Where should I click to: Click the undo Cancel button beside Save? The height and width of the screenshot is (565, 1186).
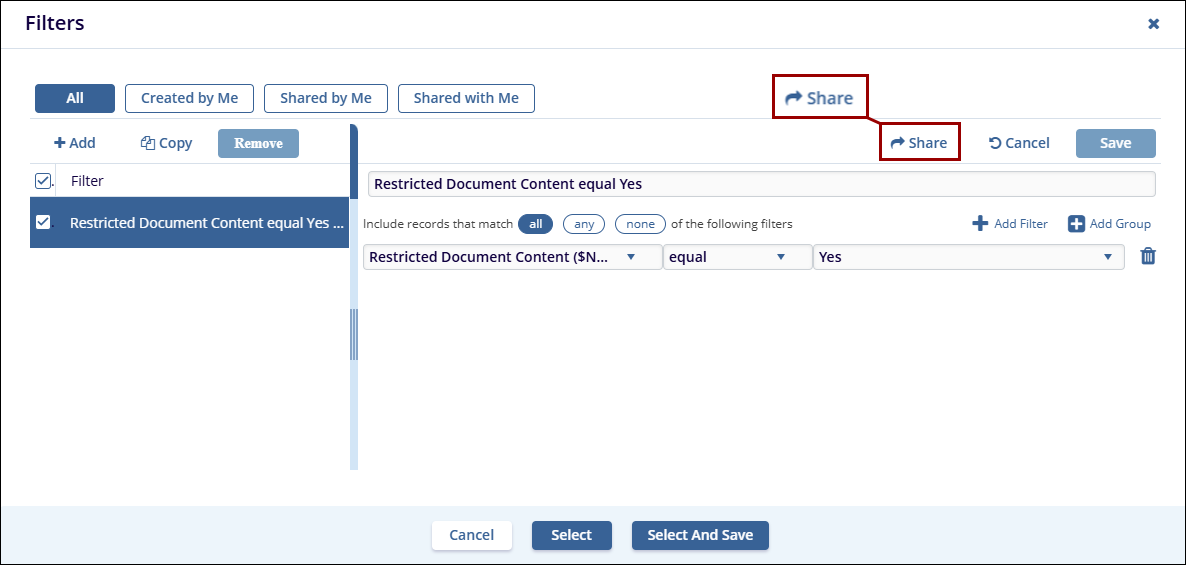coord(1019,143)
